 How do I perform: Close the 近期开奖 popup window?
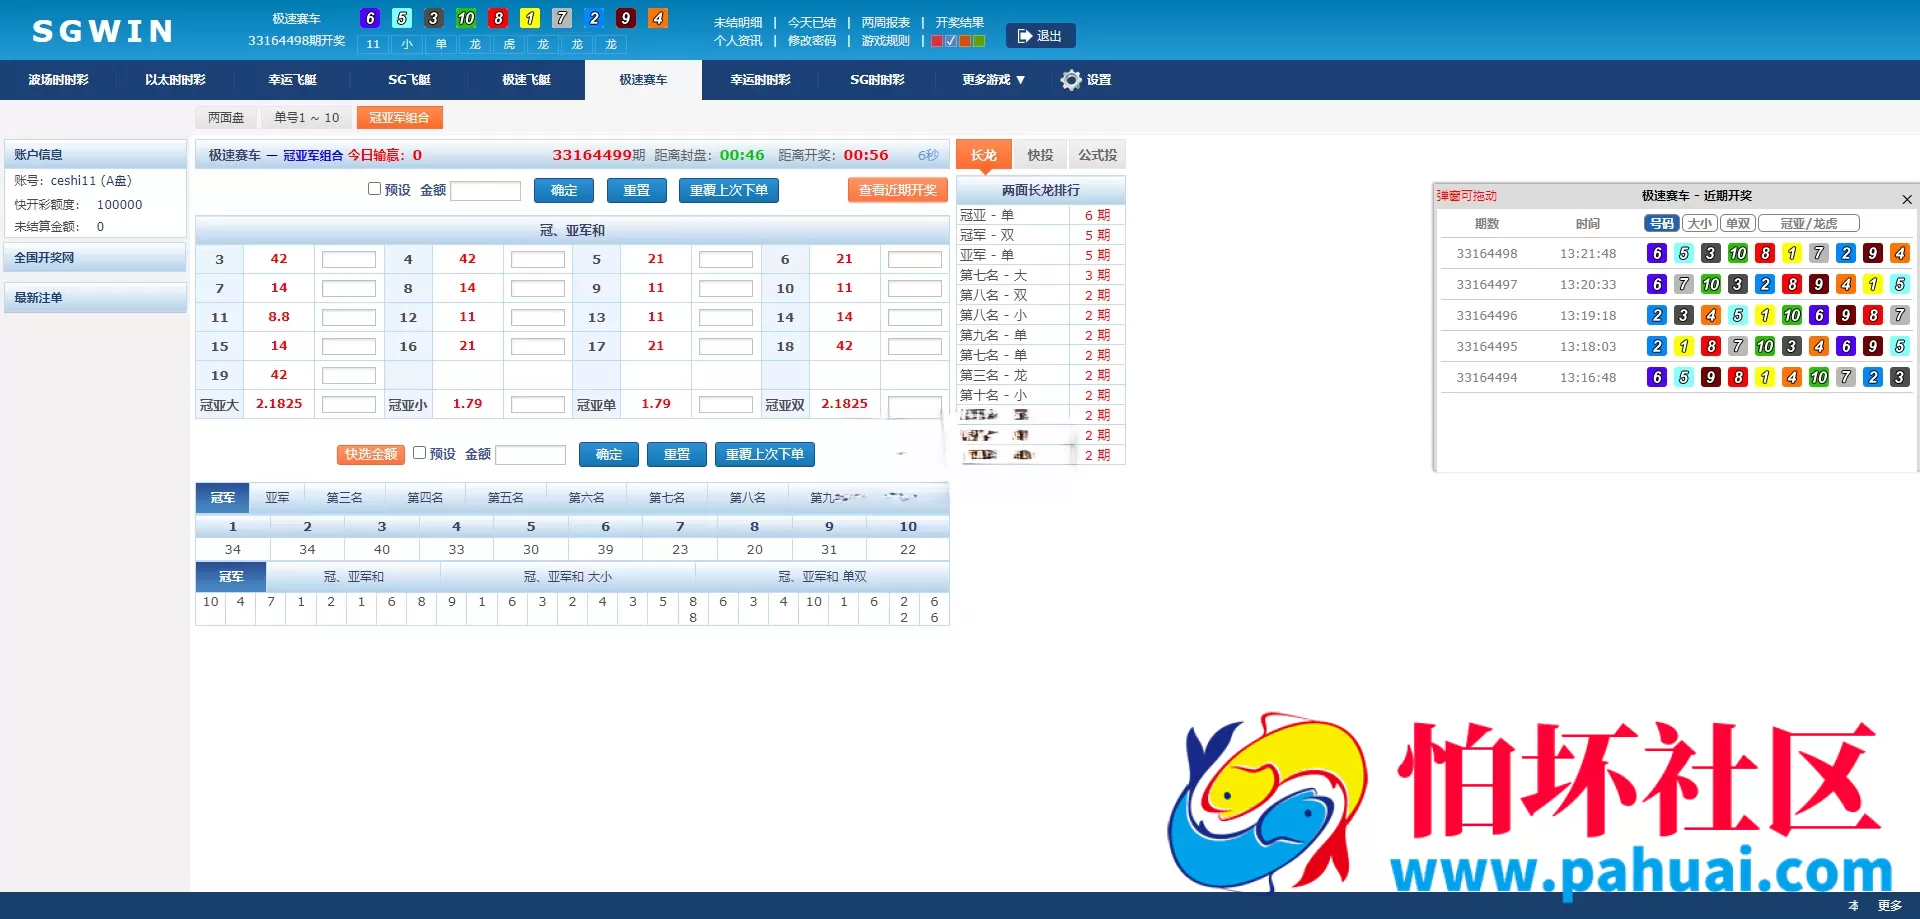(1907, 199)
